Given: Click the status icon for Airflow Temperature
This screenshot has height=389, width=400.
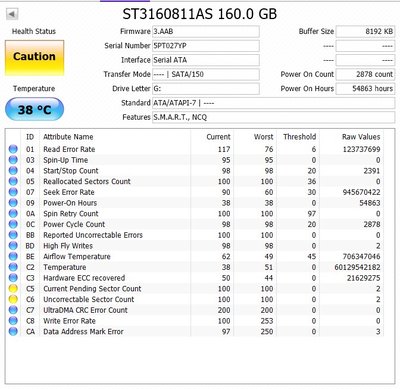Looking at the screenshot, I should click(13, 256).
